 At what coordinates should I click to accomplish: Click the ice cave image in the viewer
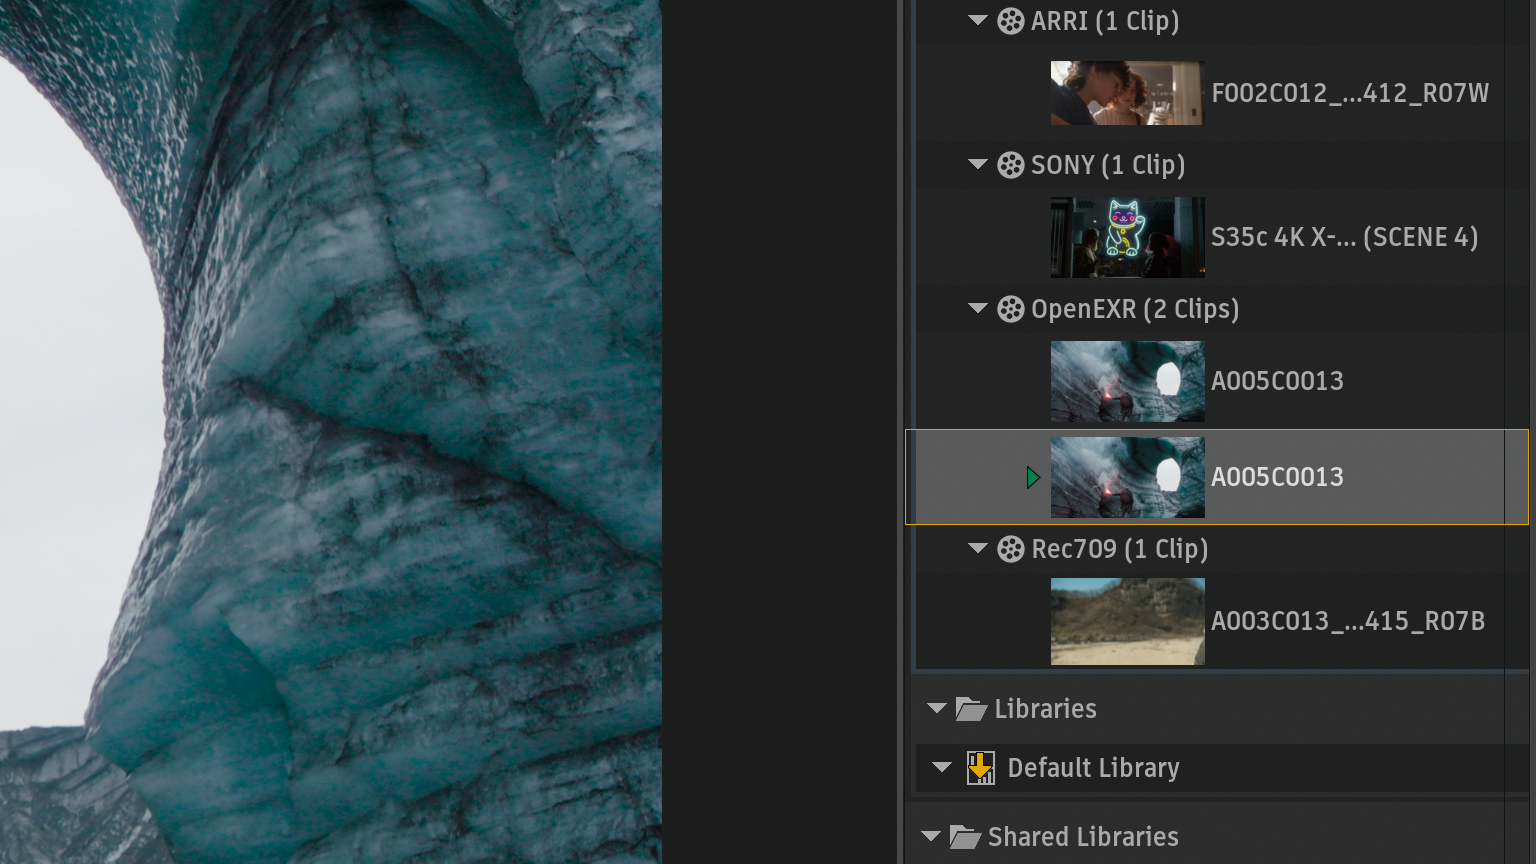point(330,432)
